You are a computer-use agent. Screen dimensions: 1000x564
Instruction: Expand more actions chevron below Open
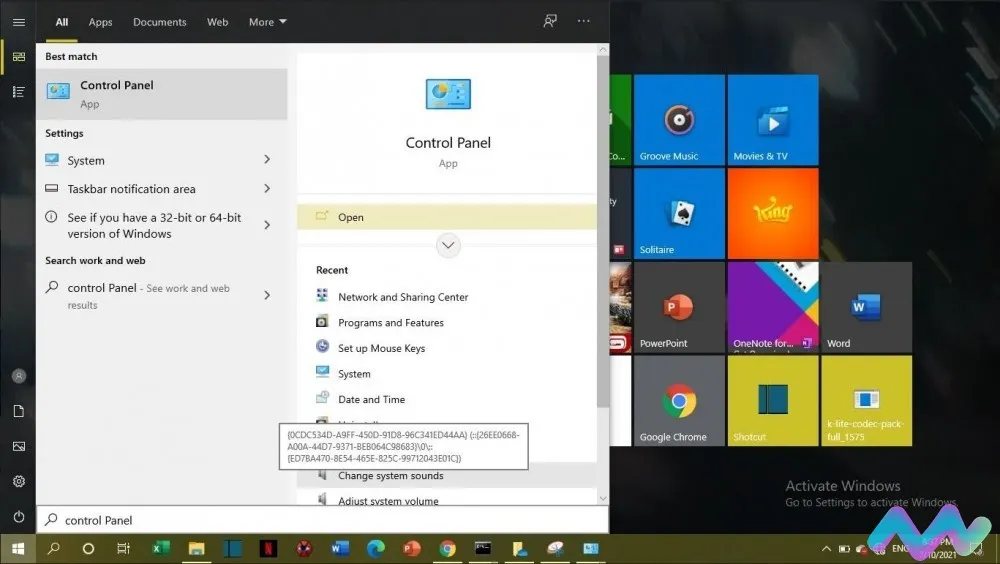pyautogui.click(x=448, y=245)
